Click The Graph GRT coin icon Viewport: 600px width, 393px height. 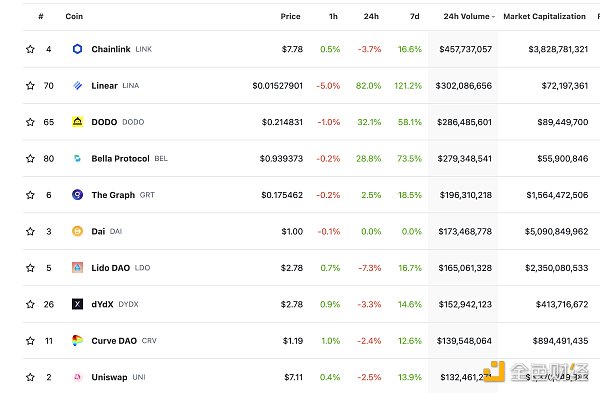tap(77, 195)
